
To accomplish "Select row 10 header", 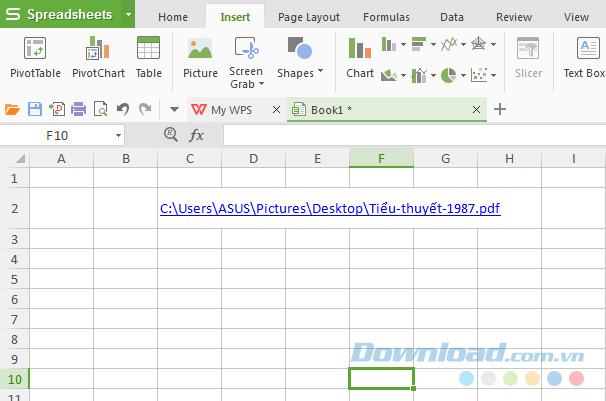I will 14,379.
